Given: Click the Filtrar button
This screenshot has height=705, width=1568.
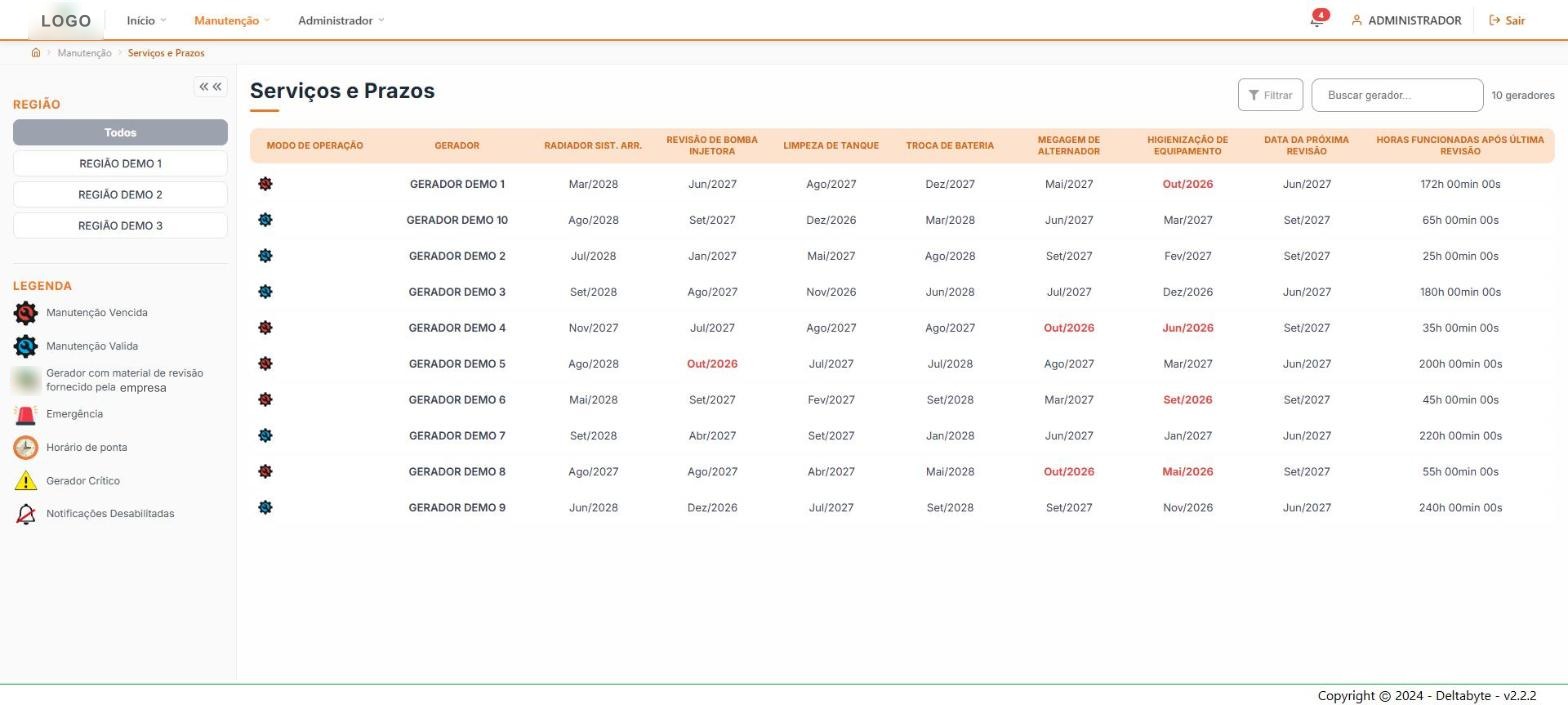Looking at the screenshot, I should click(x=1270, y=95).
